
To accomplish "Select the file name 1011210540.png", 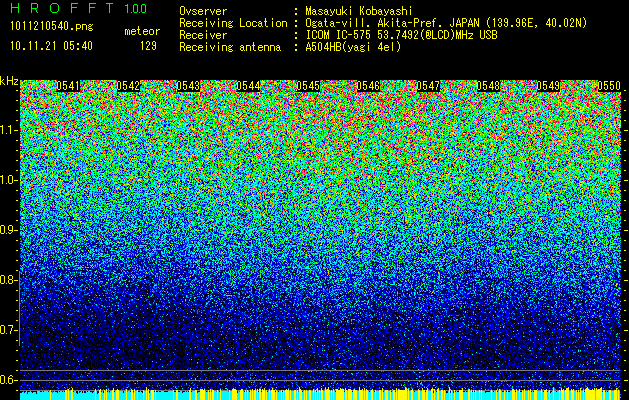I will (x=52, y=27).
